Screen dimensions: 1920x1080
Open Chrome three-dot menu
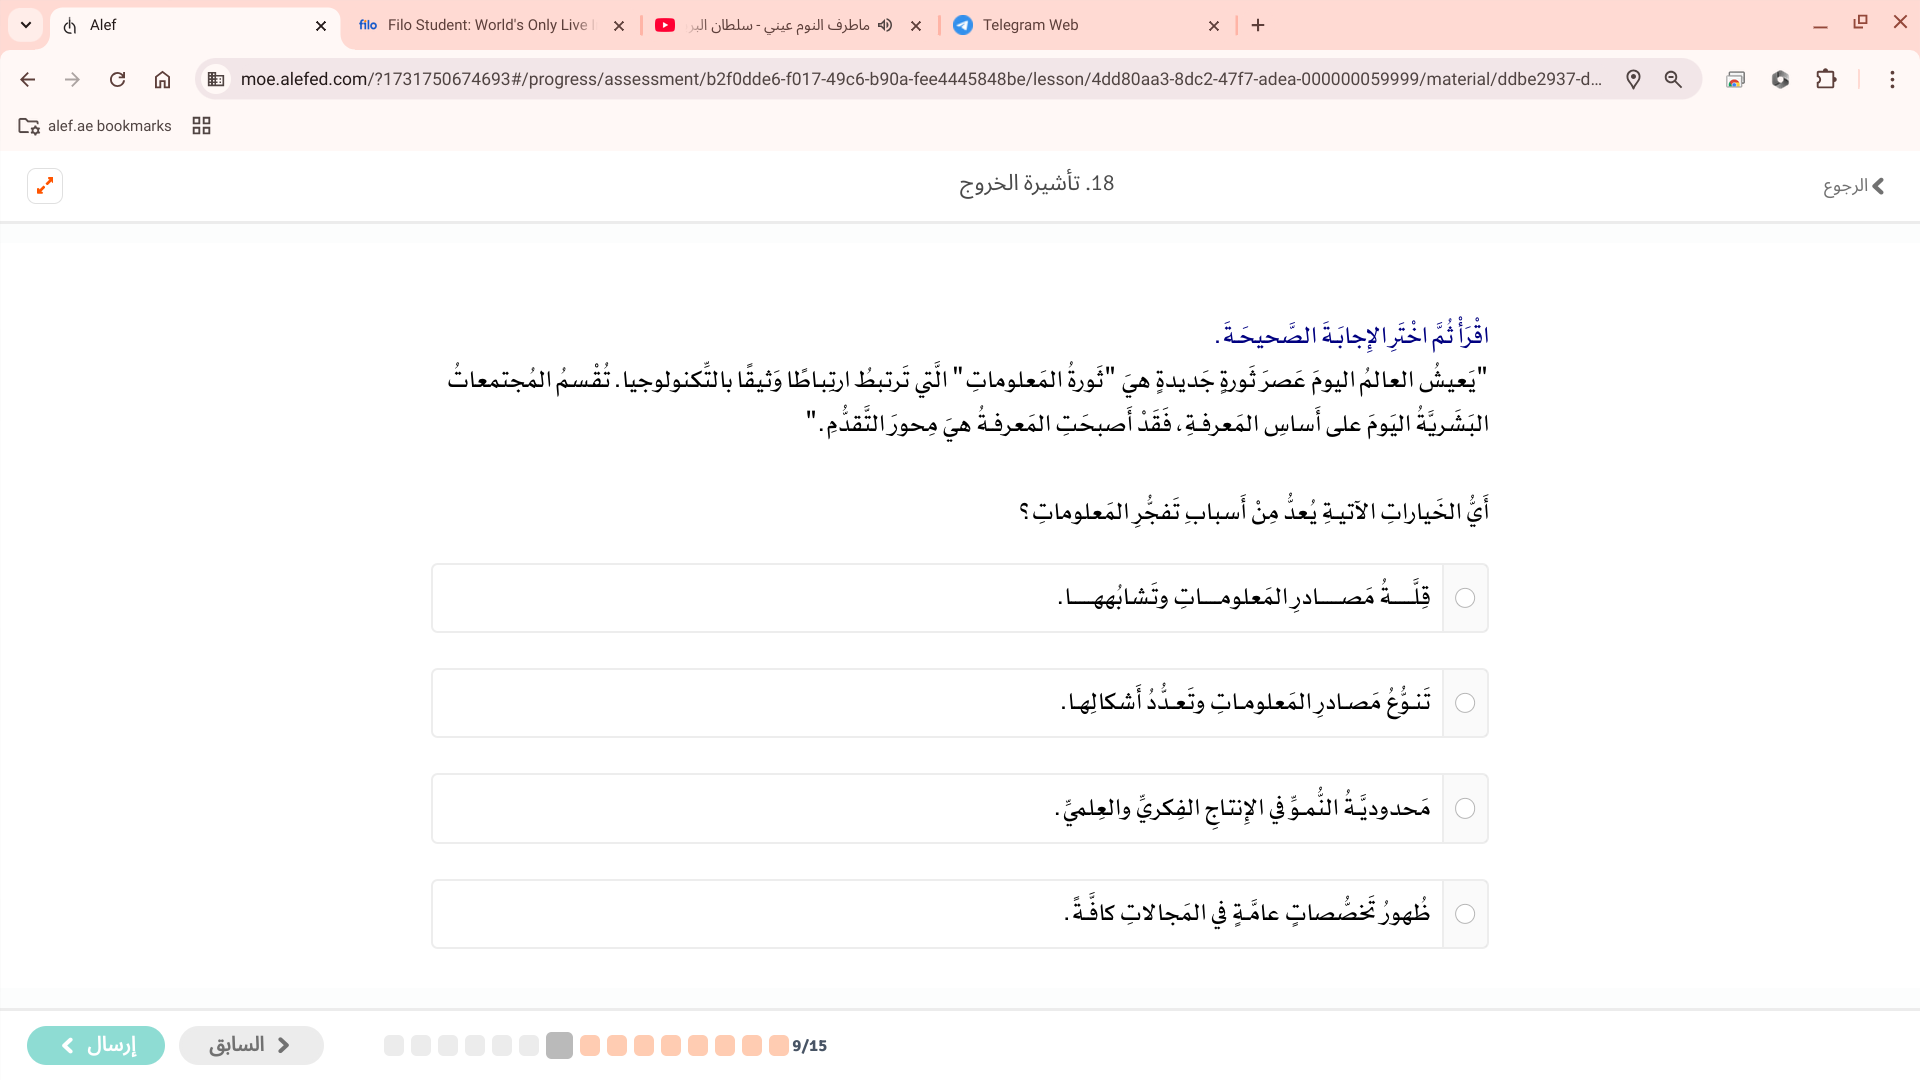coord(1892,80)
